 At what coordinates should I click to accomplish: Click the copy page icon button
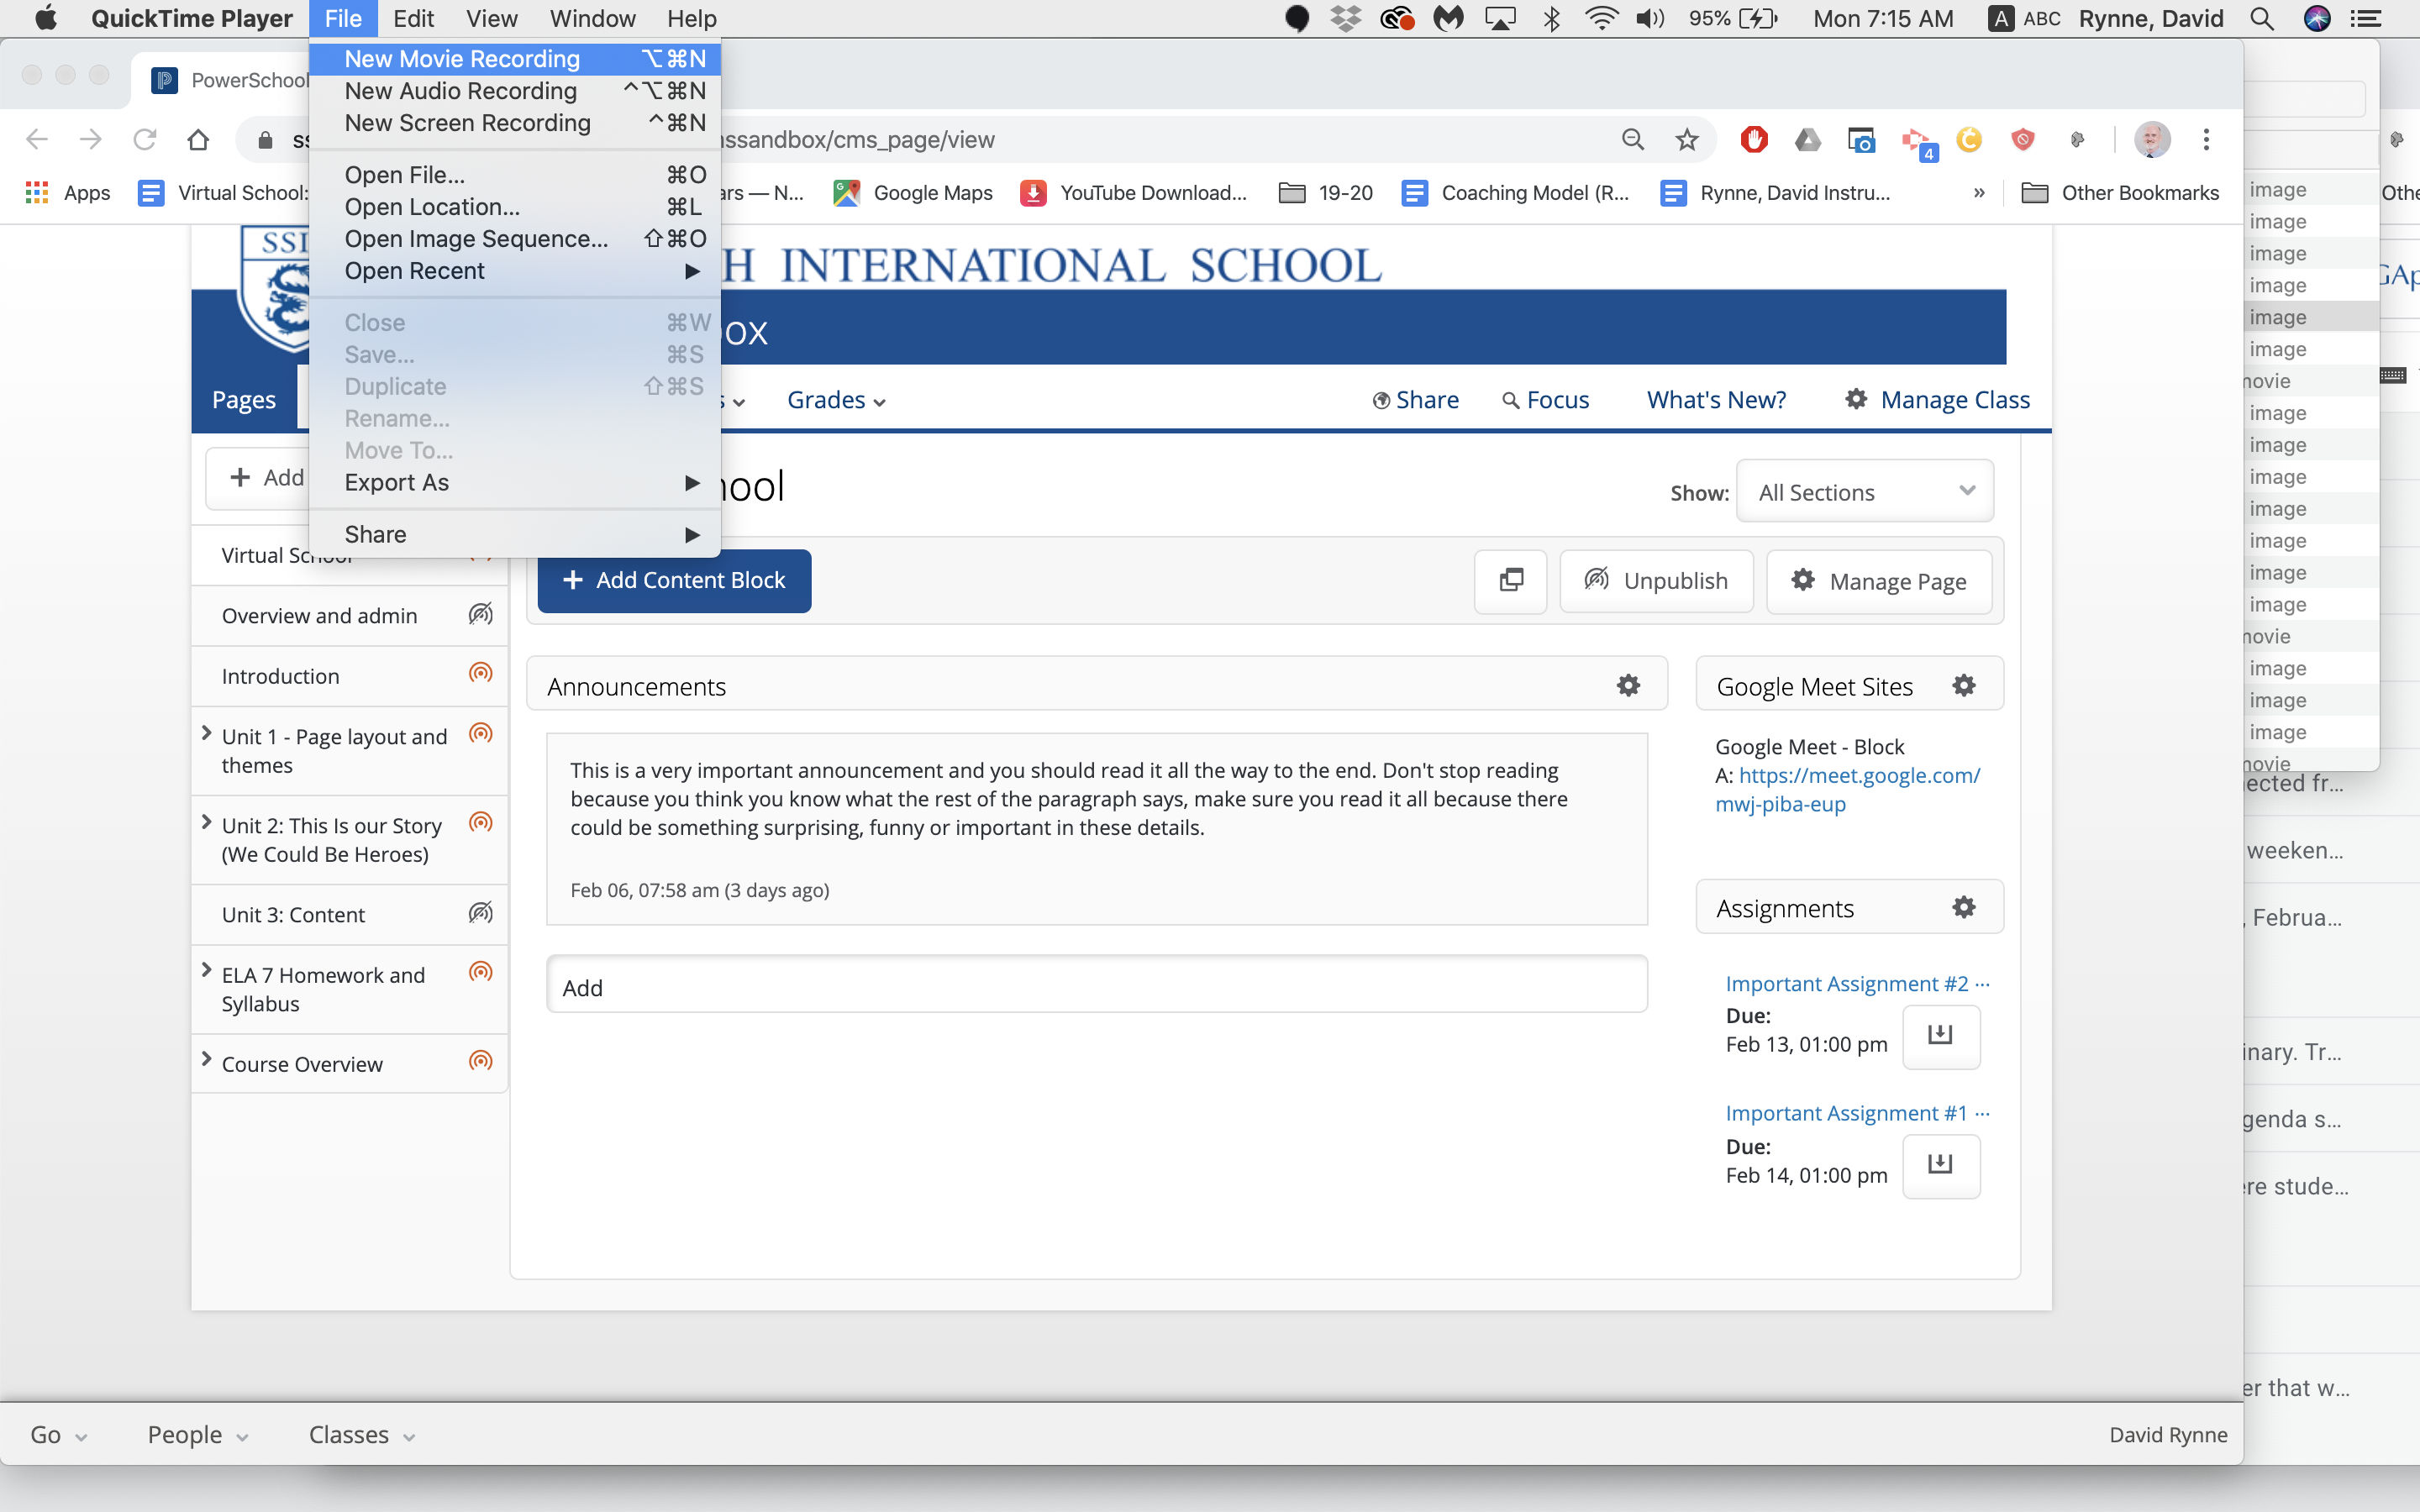(x=1510, y=580)
